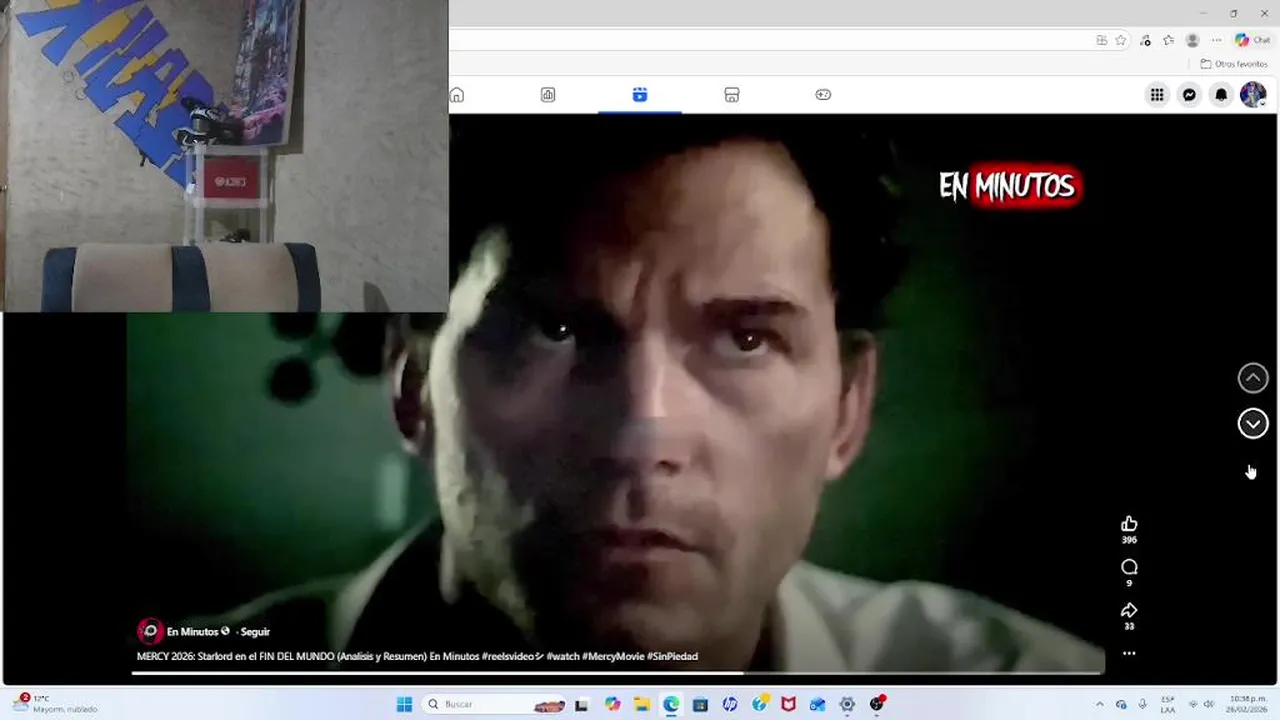
Task: Open Messenger chats
Action: (1189, 95)
